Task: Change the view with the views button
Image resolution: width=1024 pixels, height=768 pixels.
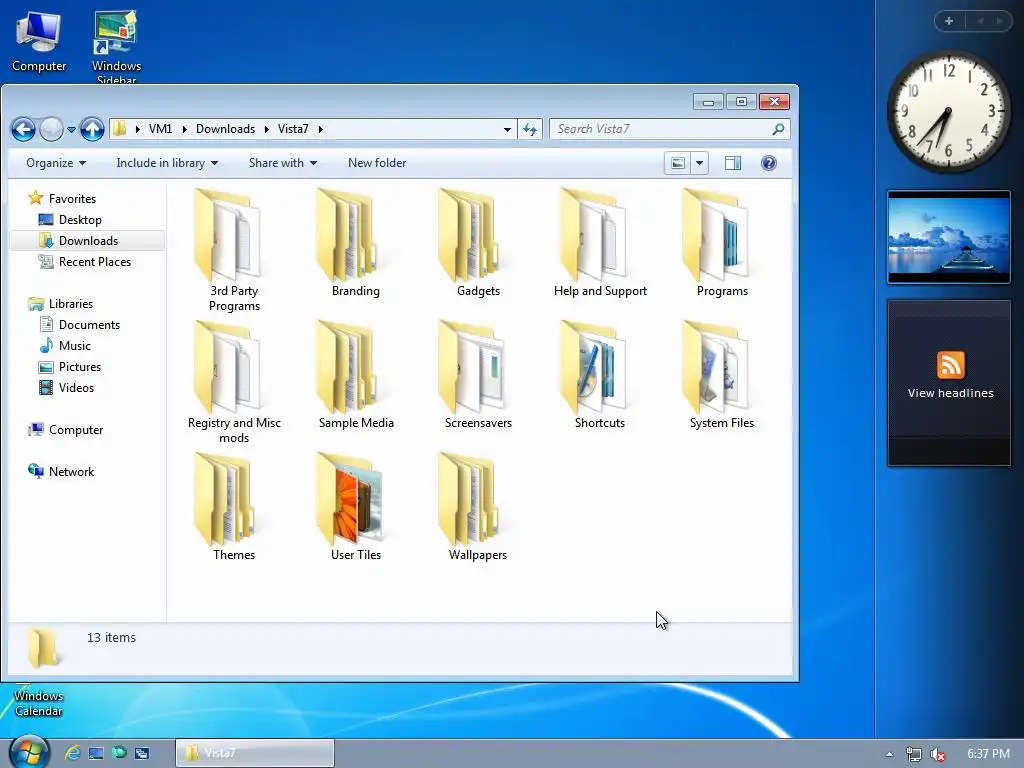Action: pos(678,163)
